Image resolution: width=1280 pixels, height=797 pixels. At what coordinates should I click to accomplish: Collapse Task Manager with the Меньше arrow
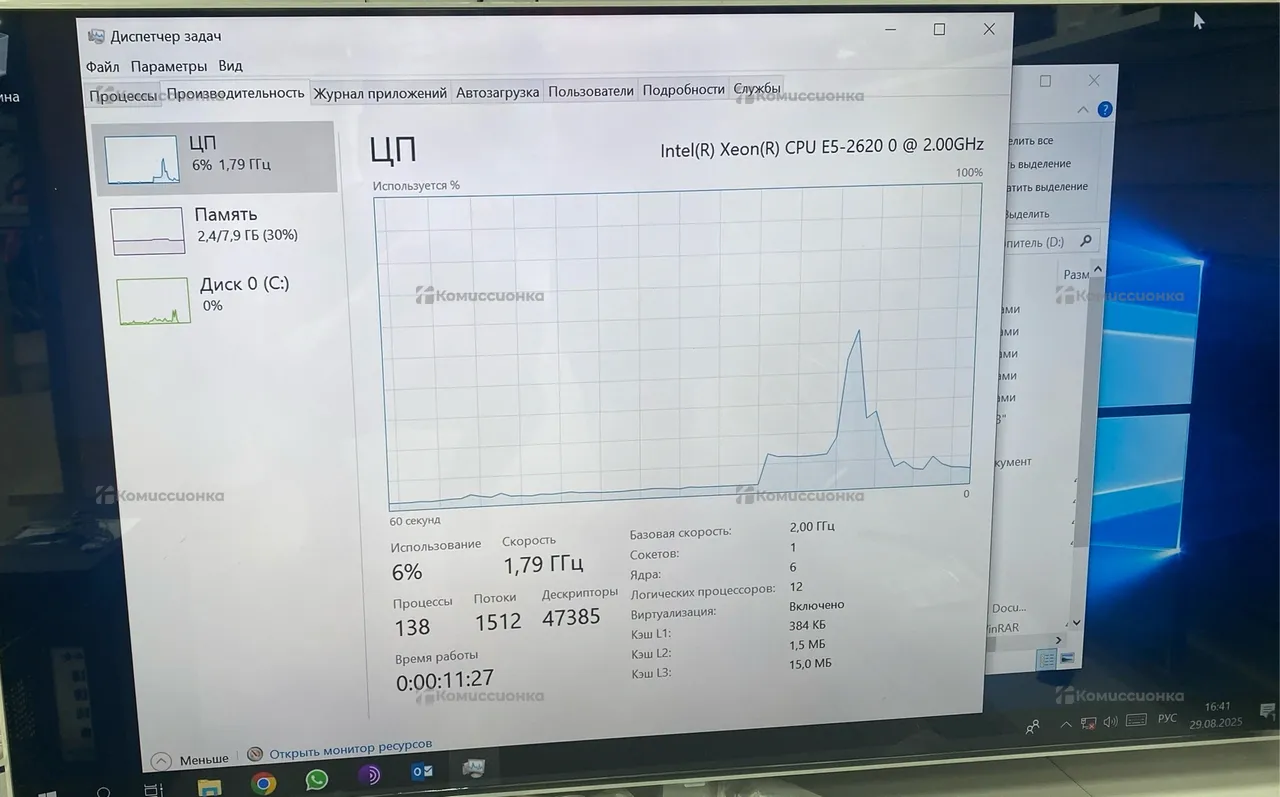click(x=161, y=761)
